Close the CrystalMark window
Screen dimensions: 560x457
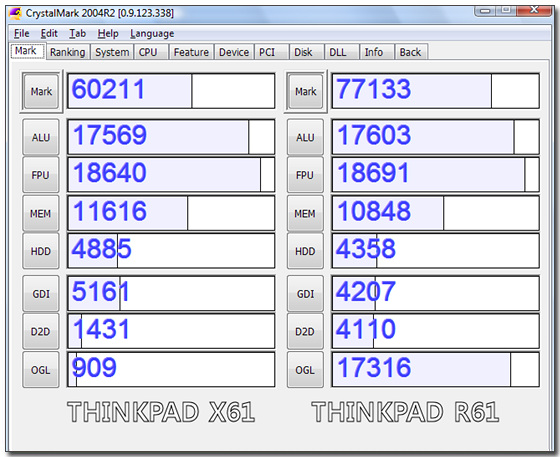pyautogui.click(x=534, y=10)
